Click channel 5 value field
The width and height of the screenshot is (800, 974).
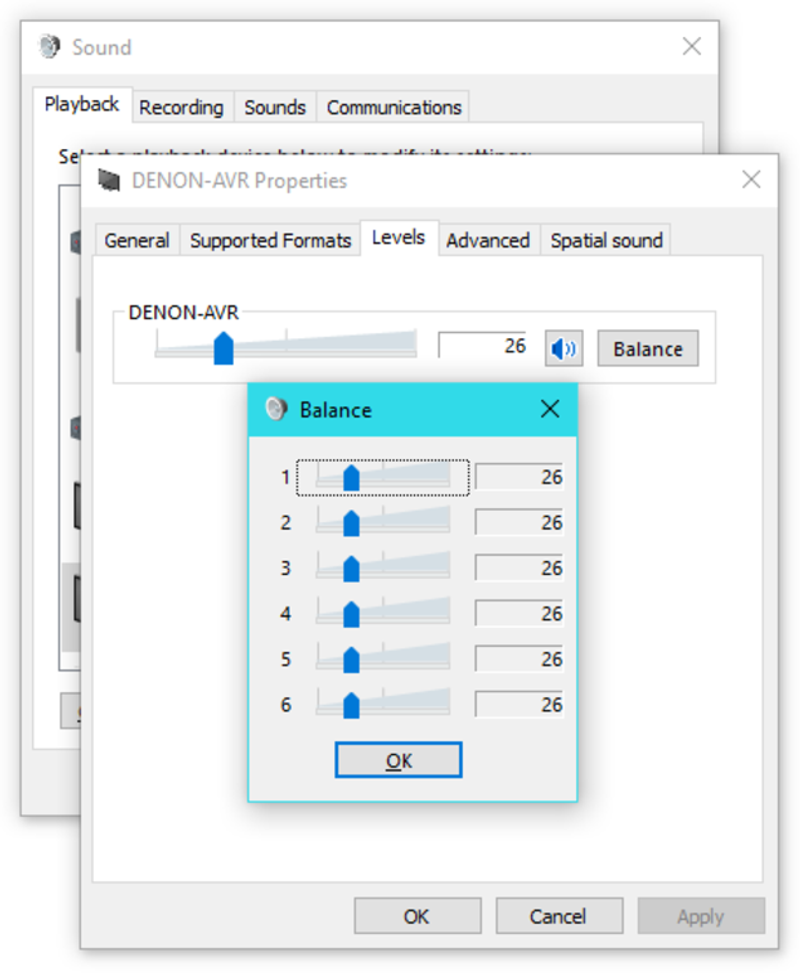tap(519, 659)
